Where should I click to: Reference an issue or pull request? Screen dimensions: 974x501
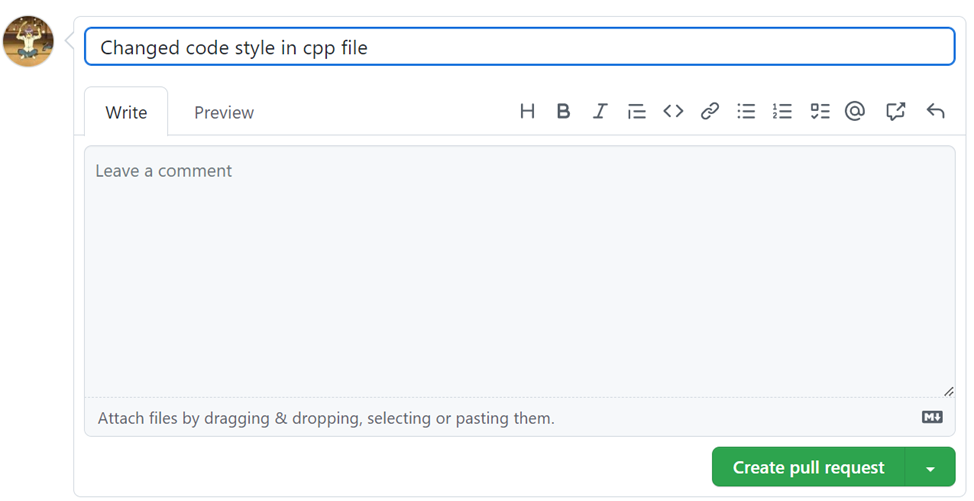[x=895, y=111]
